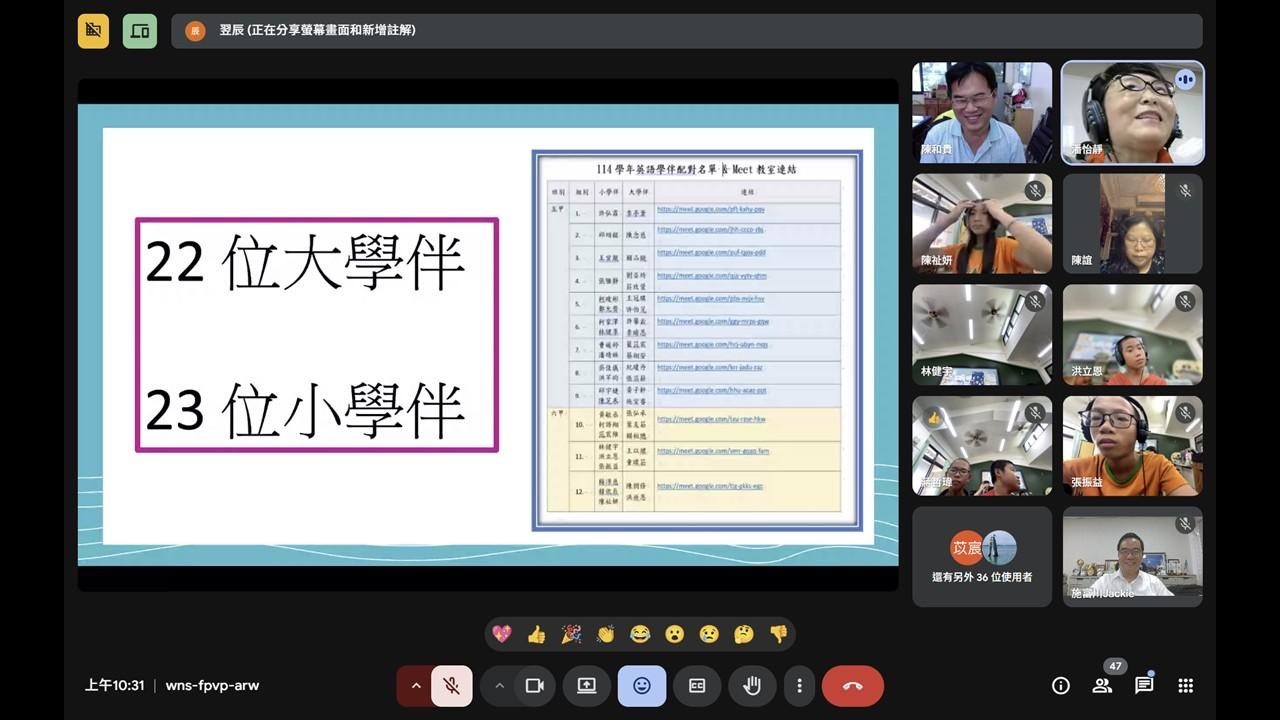Turn on closed captions

pos(697,686)
